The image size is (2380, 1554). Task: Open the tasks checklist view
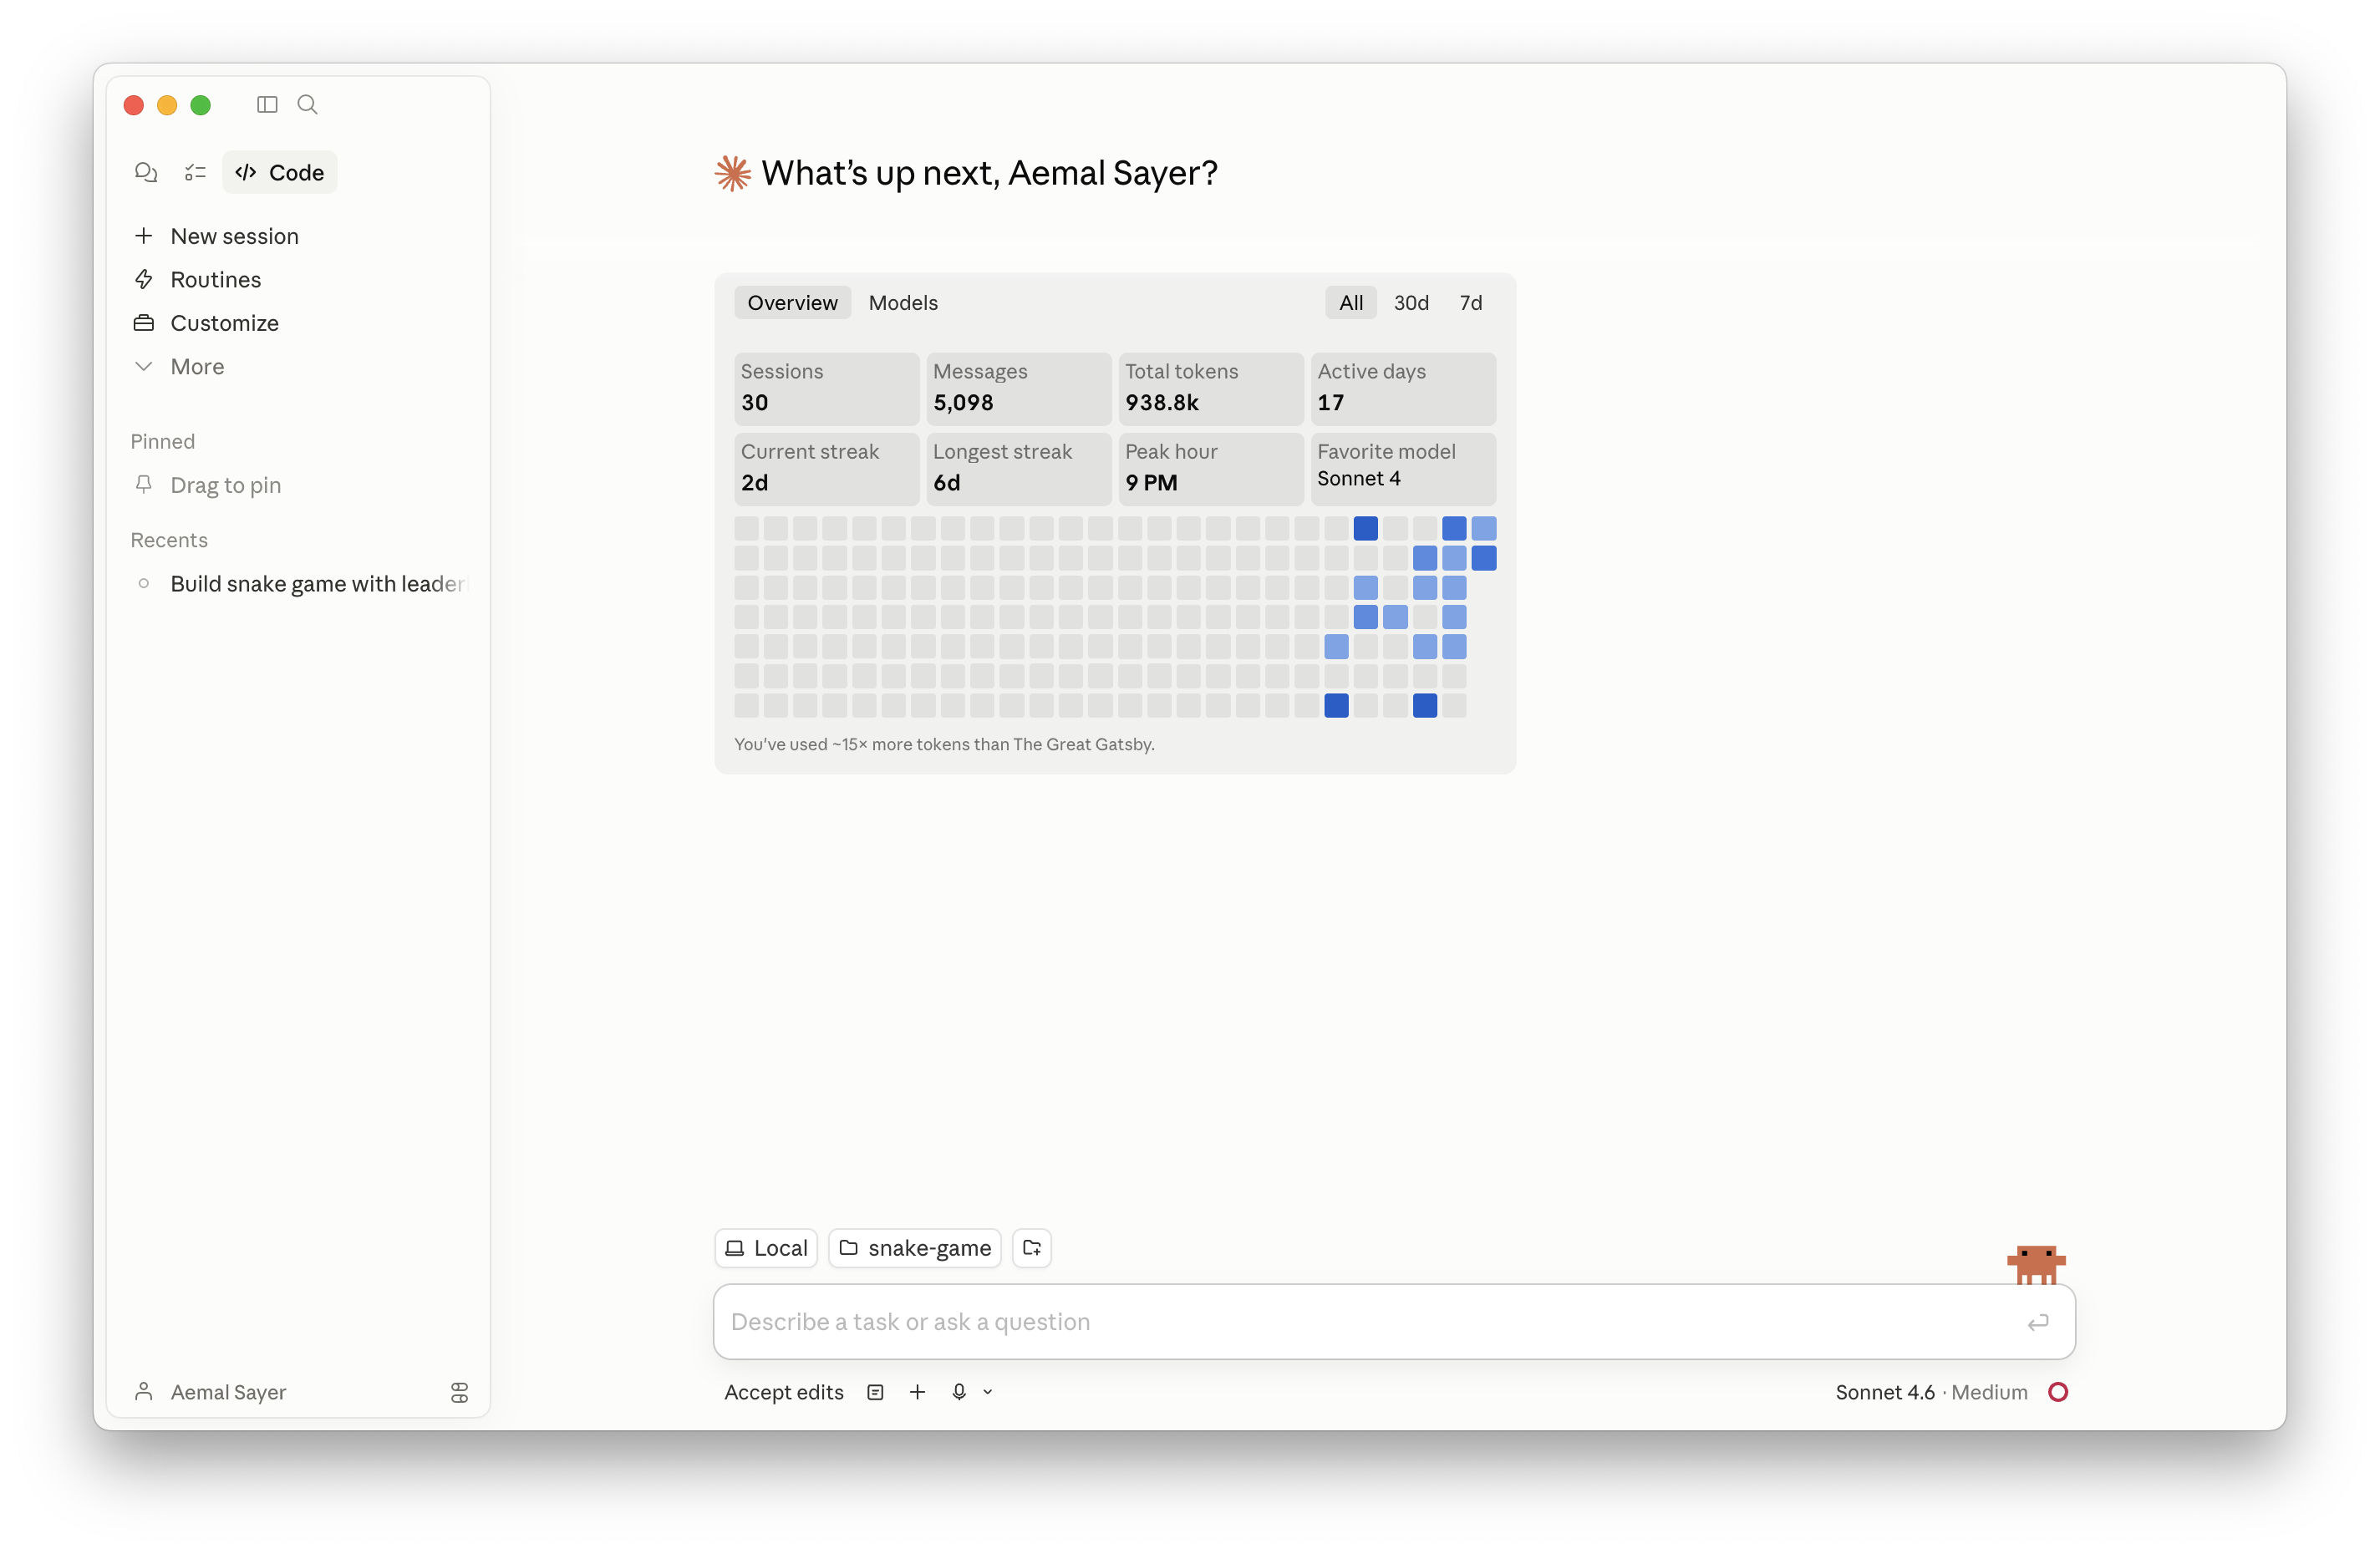[x=195, y=172]
